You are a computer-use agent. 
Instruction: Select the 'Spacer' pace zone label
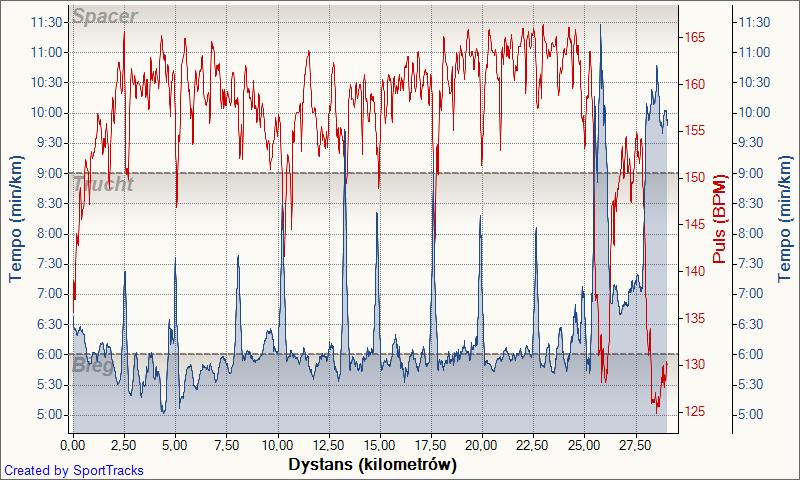(x=104, y=17)
